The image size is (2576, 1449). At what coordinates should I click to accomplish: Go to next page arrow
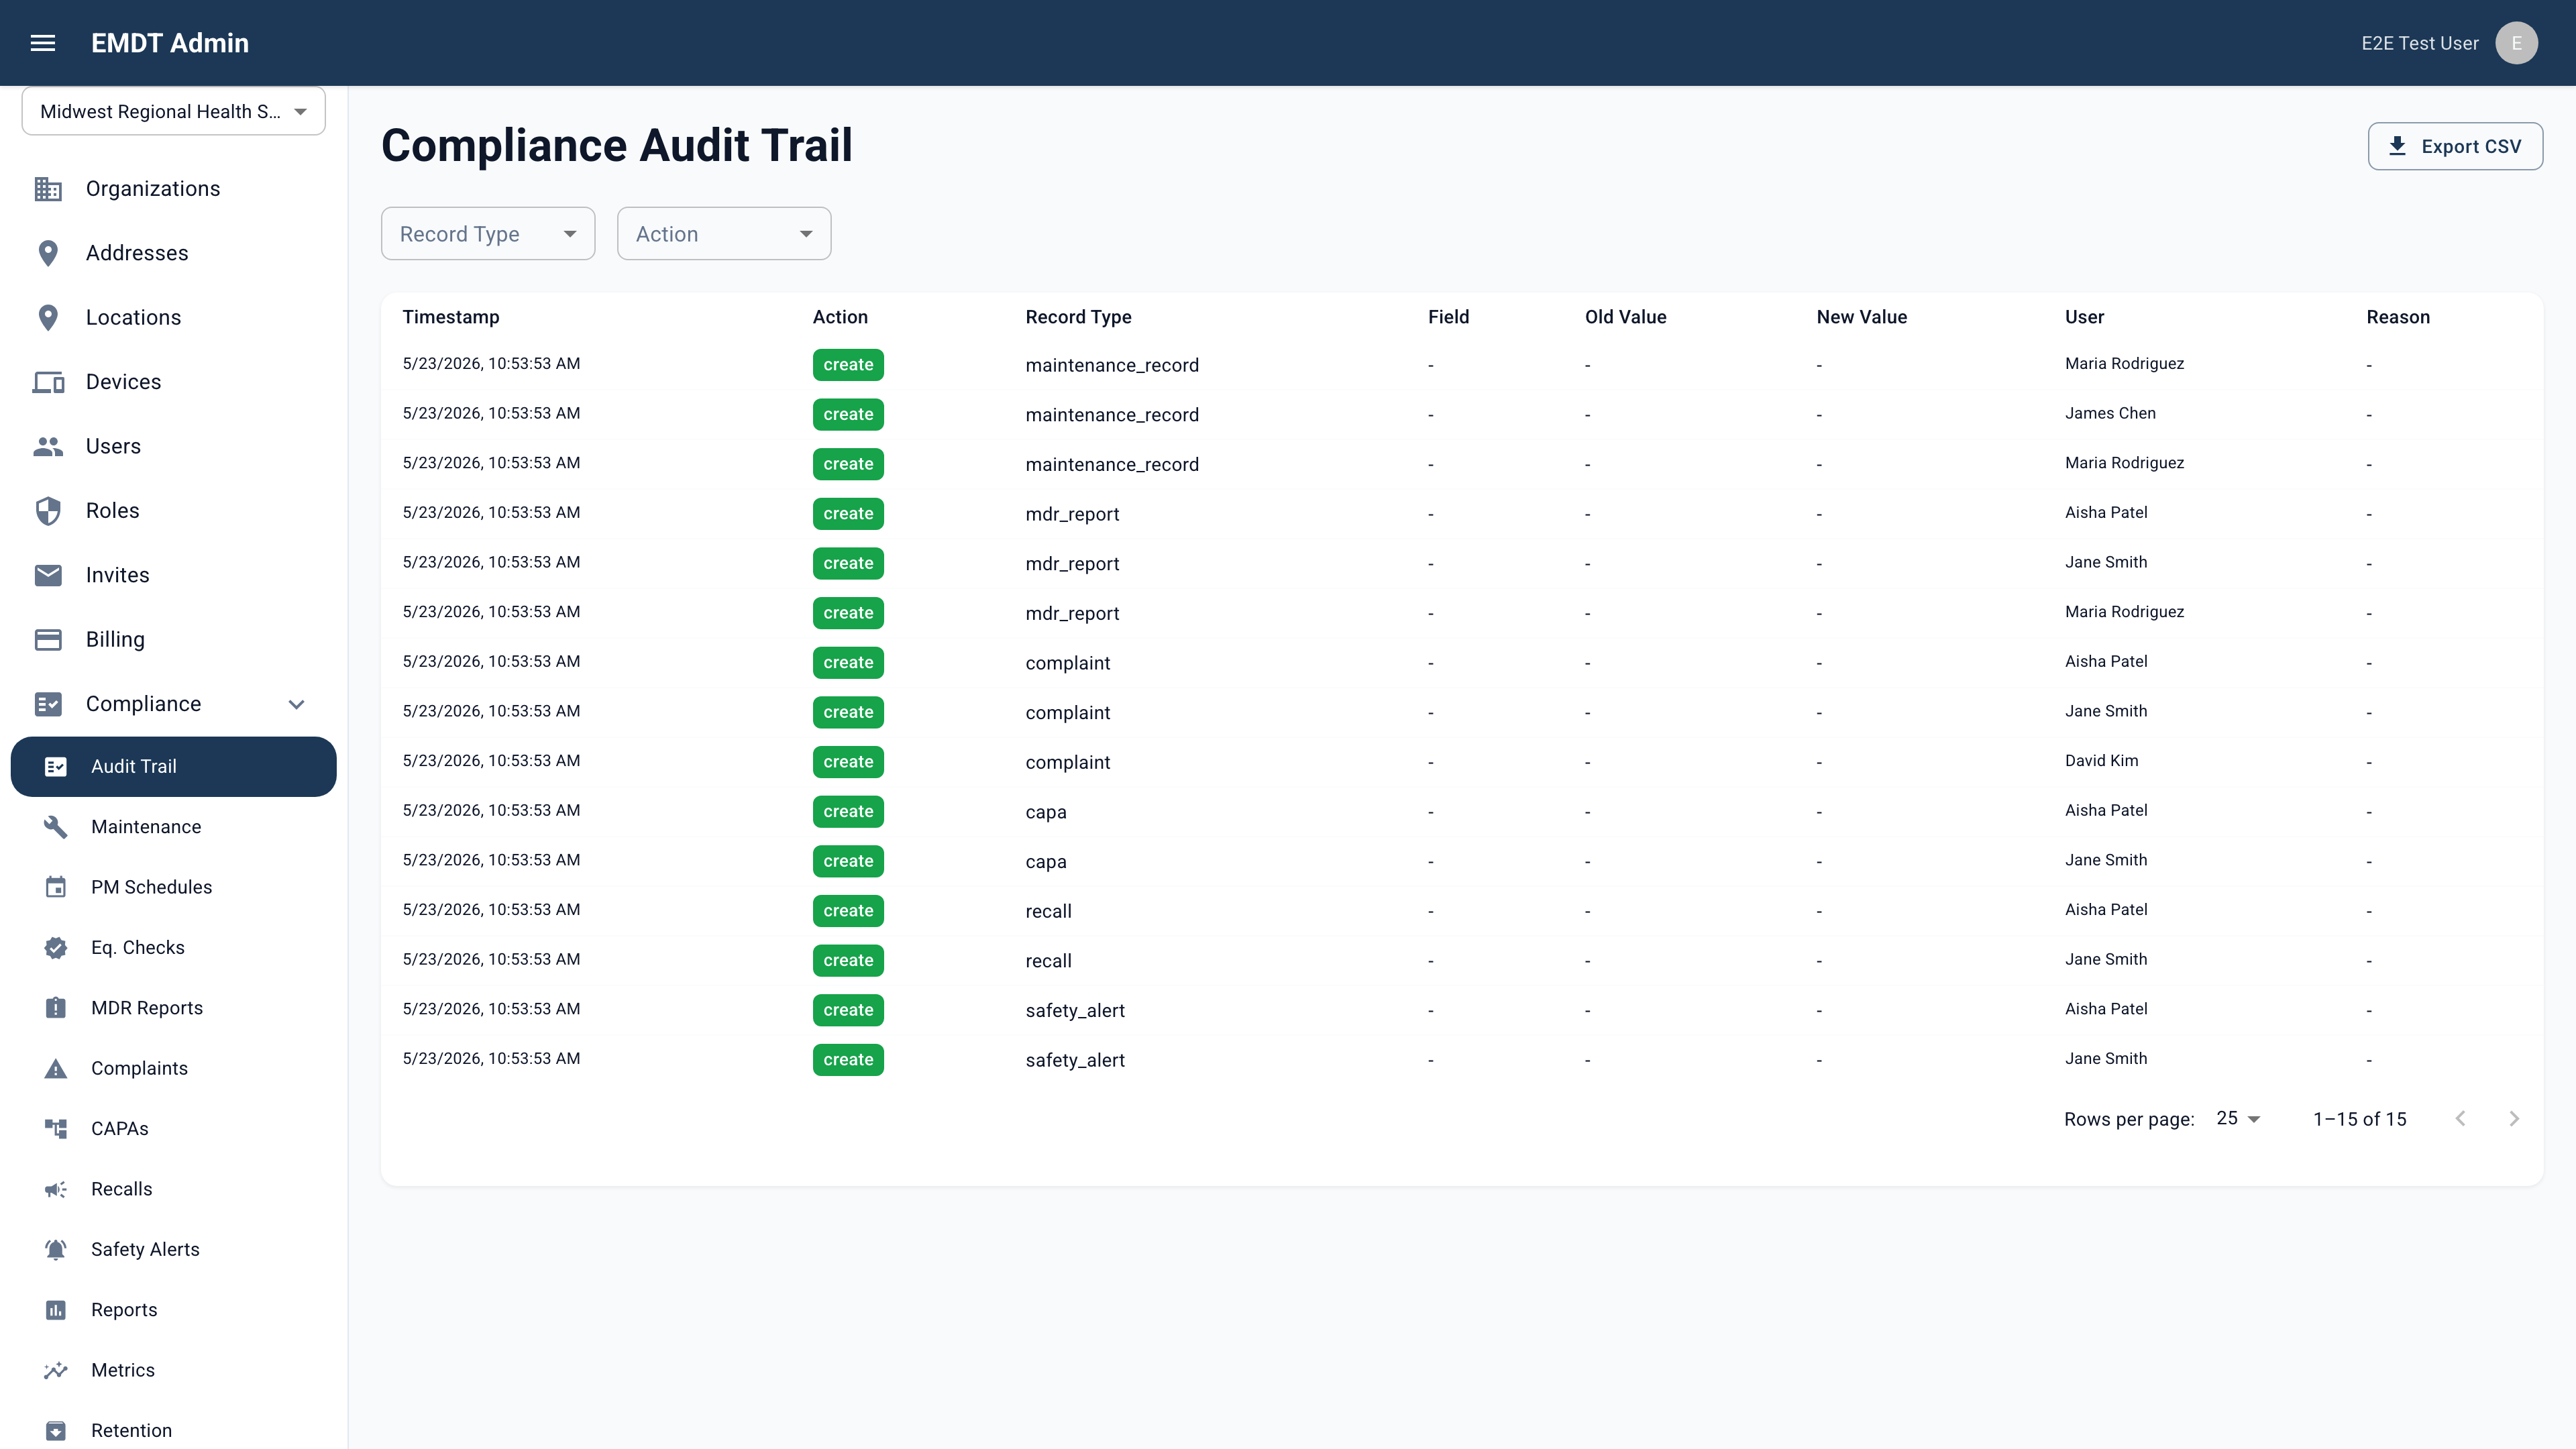click(2514, 1119)
